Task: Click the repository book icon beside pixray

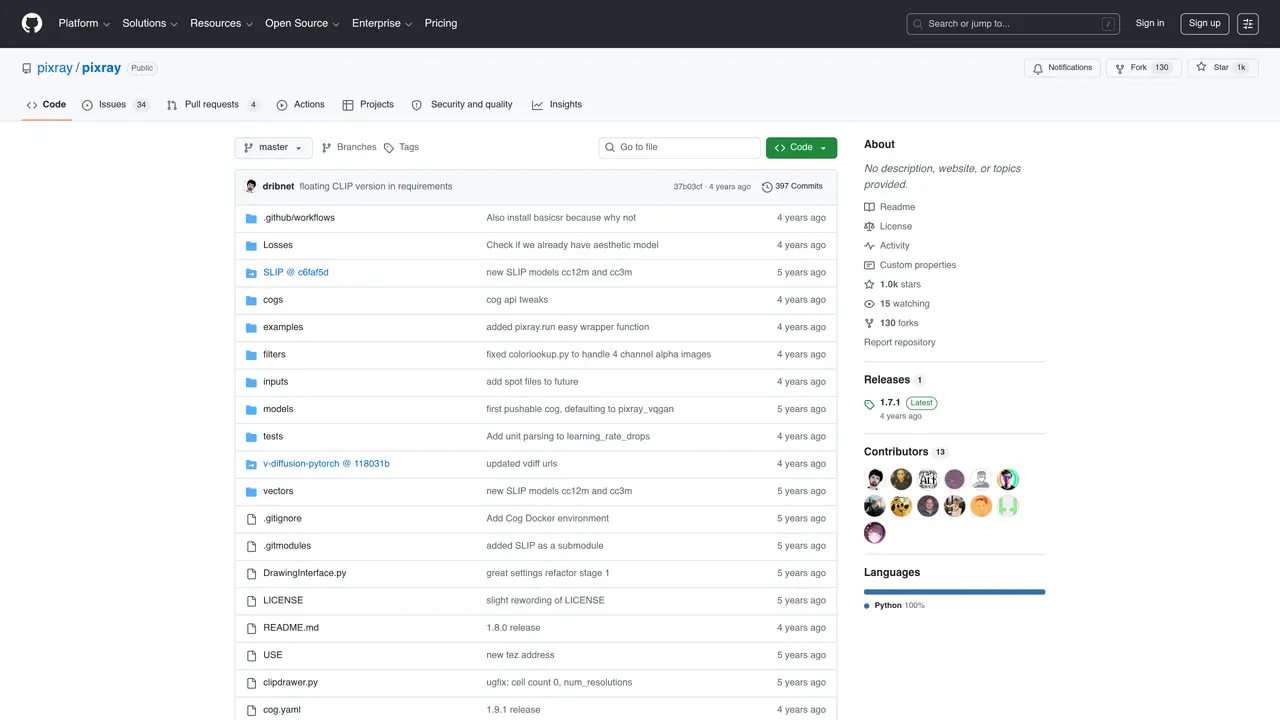Action: click(27, 68)
